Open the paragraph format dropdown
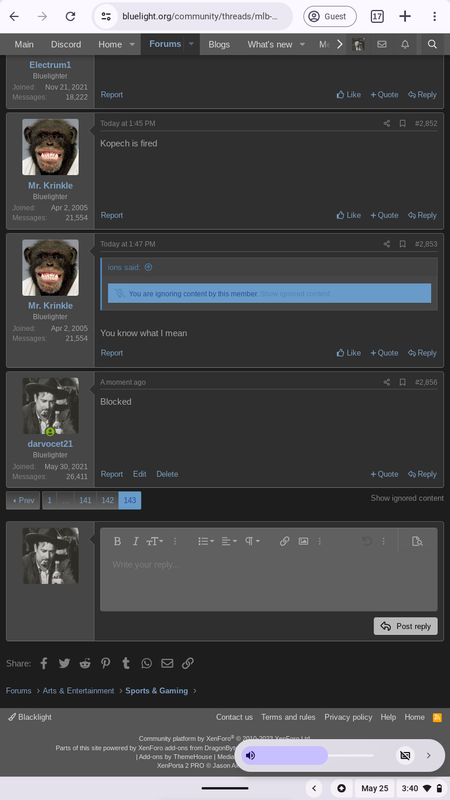 coord(252,541)
